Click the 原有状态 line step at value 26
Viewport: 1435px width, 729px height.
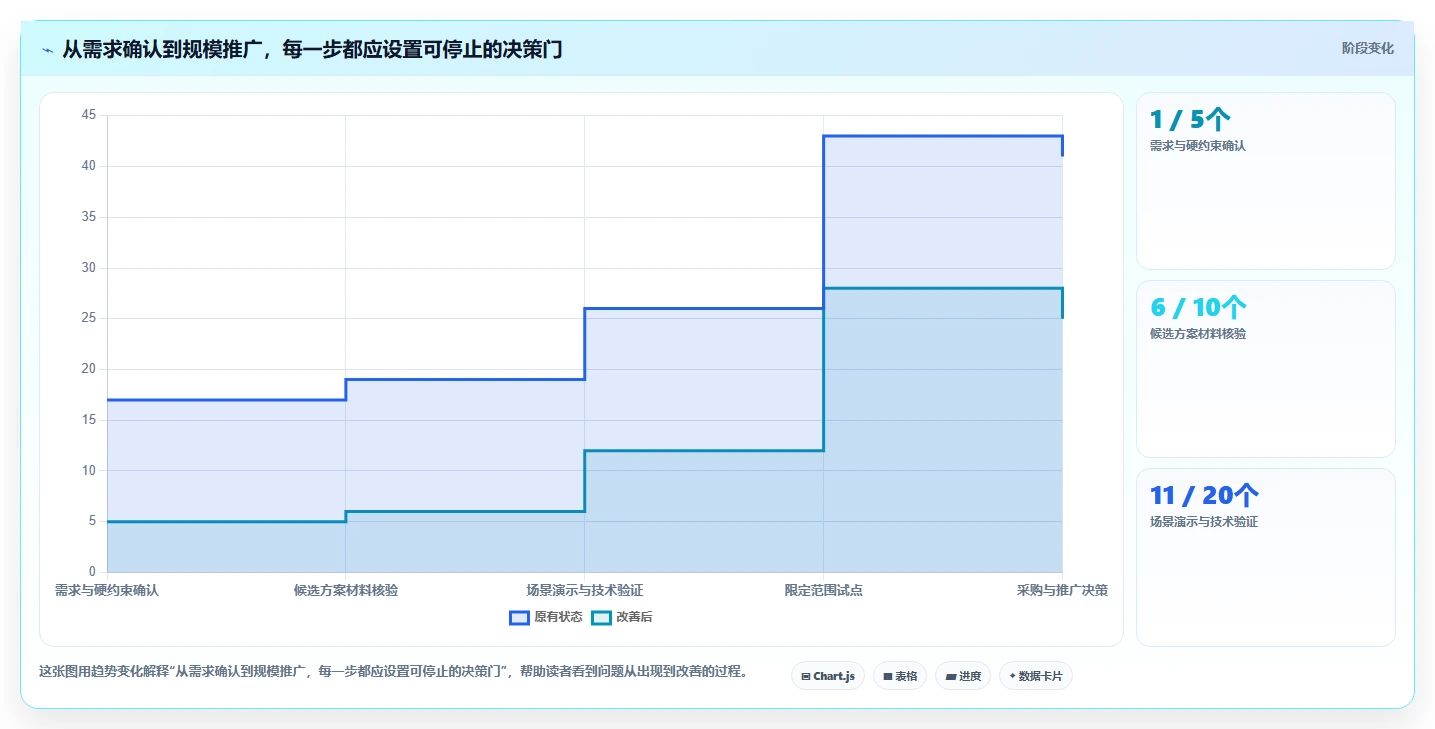click(704, 308)
